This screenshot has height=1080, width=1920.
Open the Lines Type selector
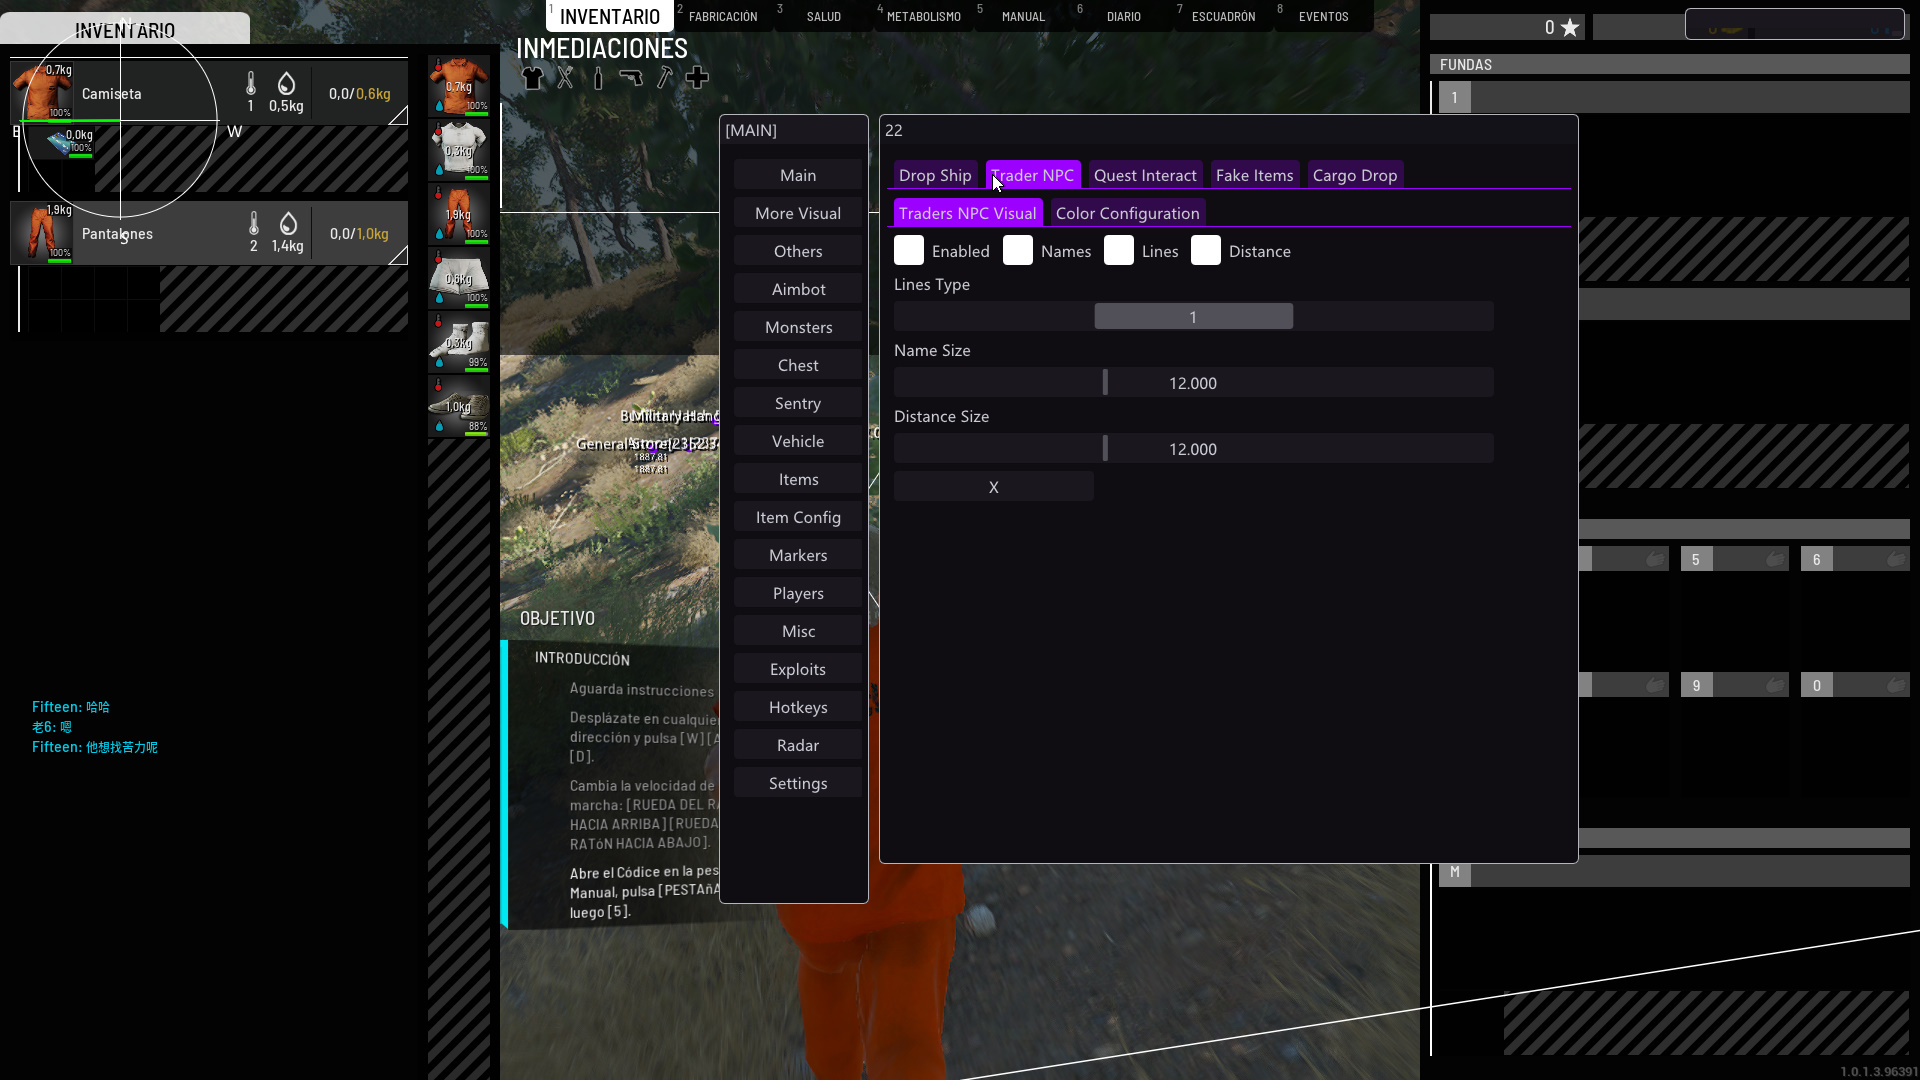(1193, 317)
